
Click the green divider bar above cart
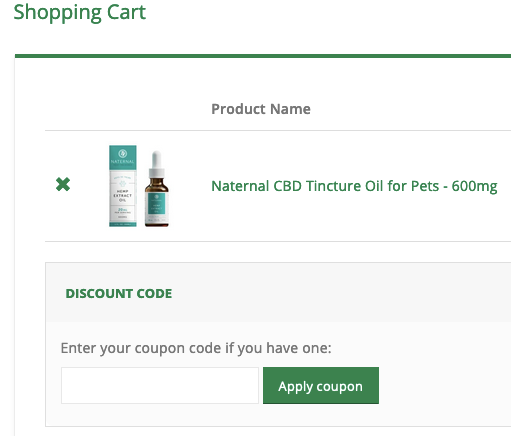tap(263, 56)
